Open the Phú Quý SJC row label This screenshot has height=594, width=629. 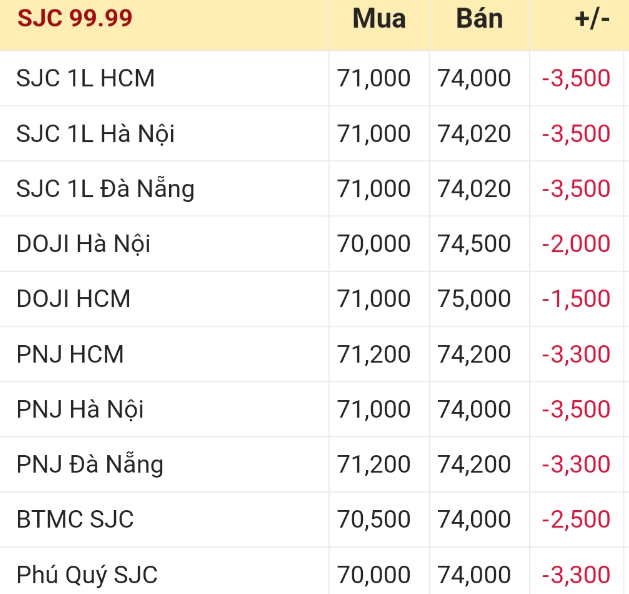(x=87, y=575)
